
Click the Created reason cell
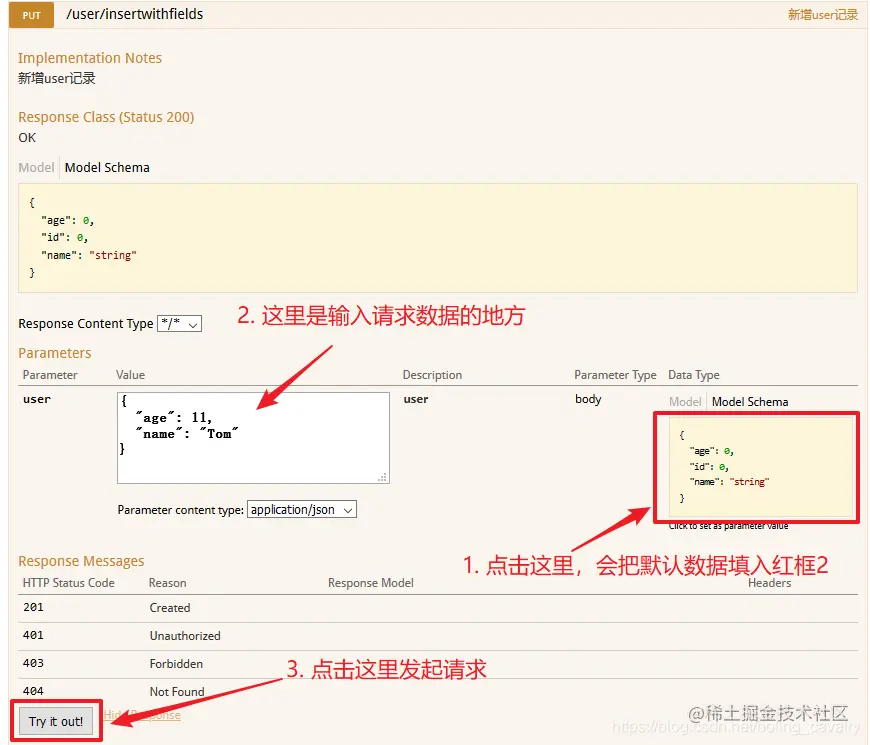coord(170,608)
